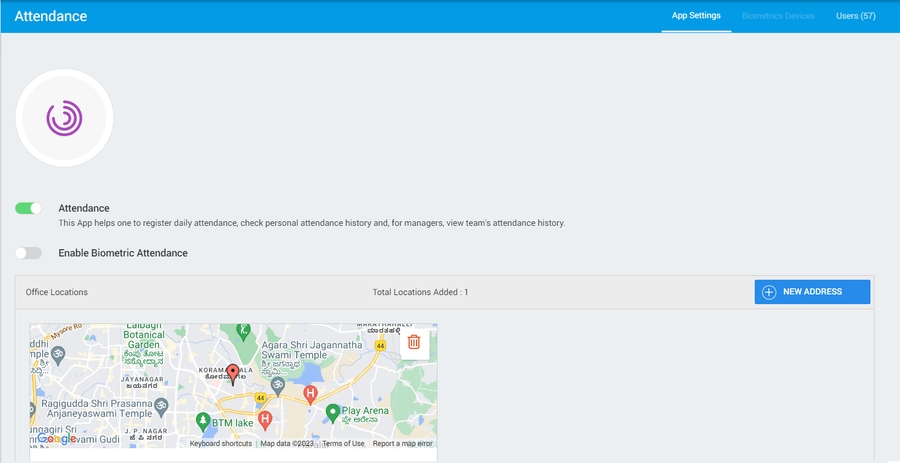The width and height of the screenshot is (900, 463).
Task: Select the Play Arena map marker
Action: pos(333,412)
